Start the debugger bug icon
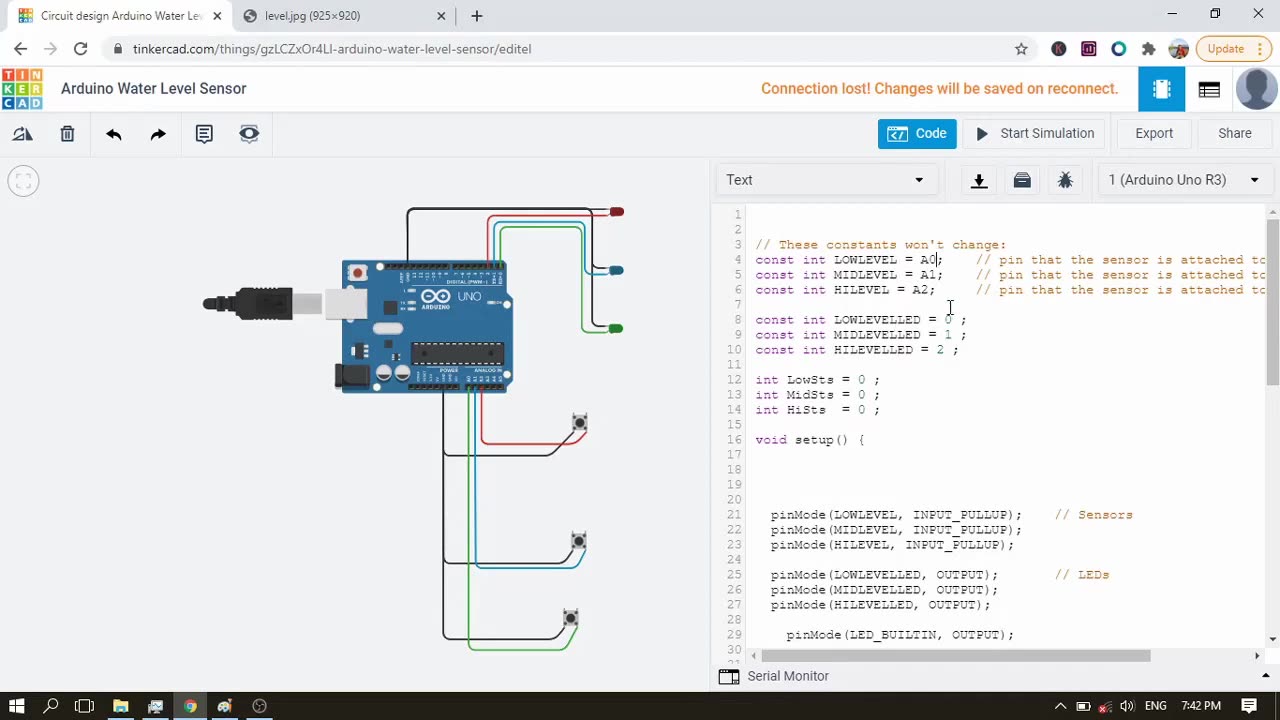 (x=1065, y=180)
